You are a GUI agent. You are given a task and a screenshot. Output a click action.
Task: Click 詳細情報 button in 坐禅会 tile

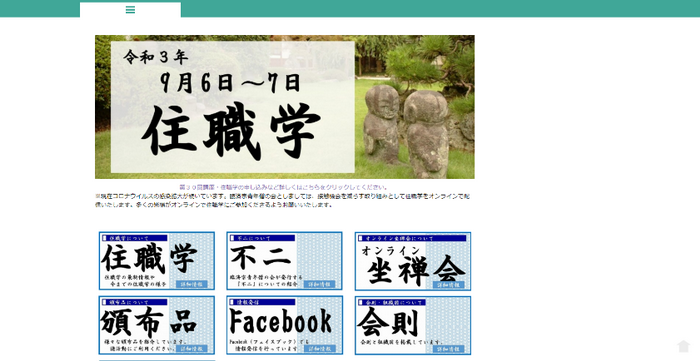click(x=448, y=284)
